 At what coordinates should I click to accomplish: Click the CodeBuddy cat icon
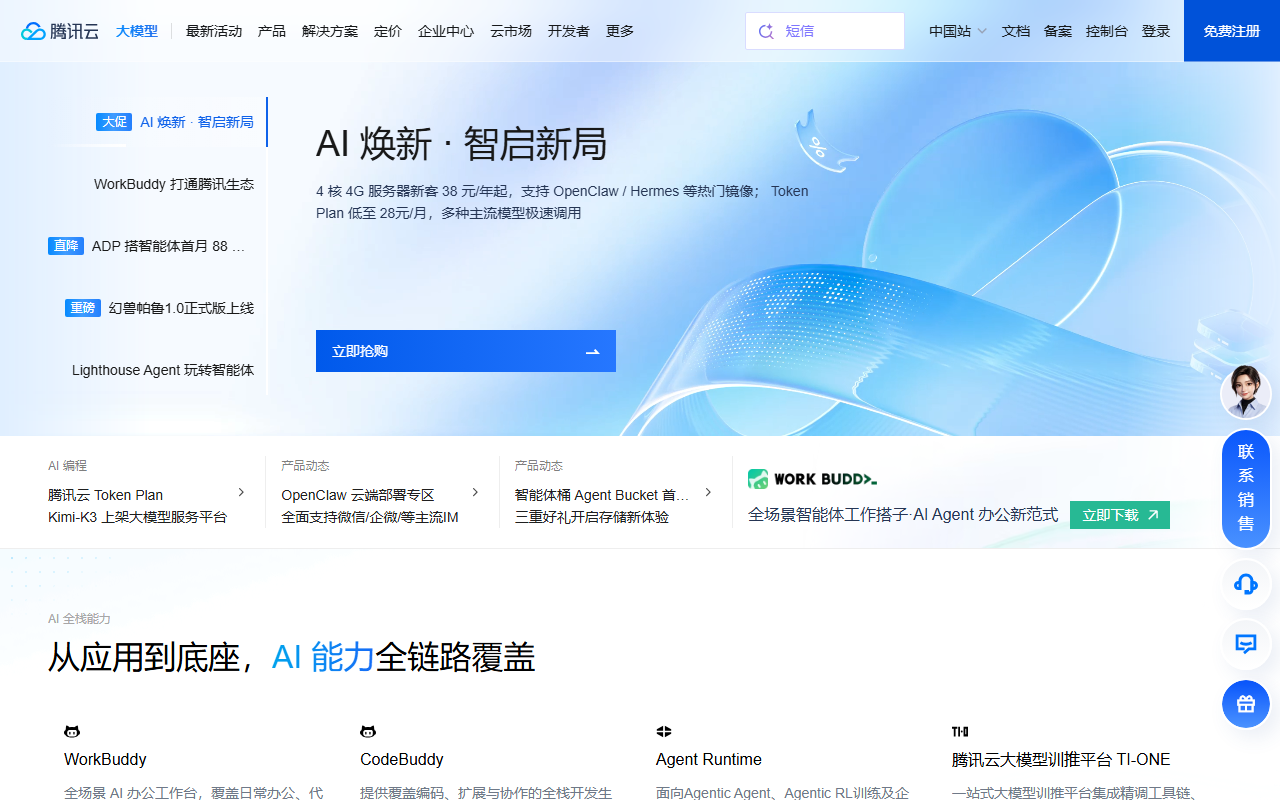click(368, 732)
